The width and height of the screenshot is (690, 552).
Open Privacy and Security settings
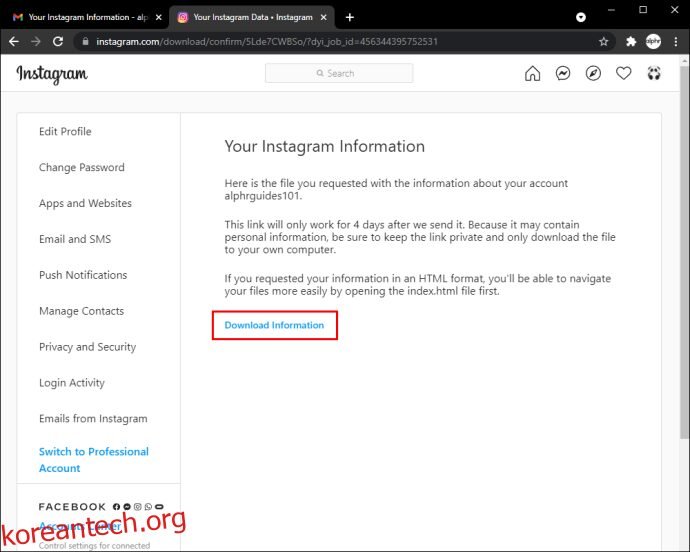pyautogui.click(x=88, y=347)
